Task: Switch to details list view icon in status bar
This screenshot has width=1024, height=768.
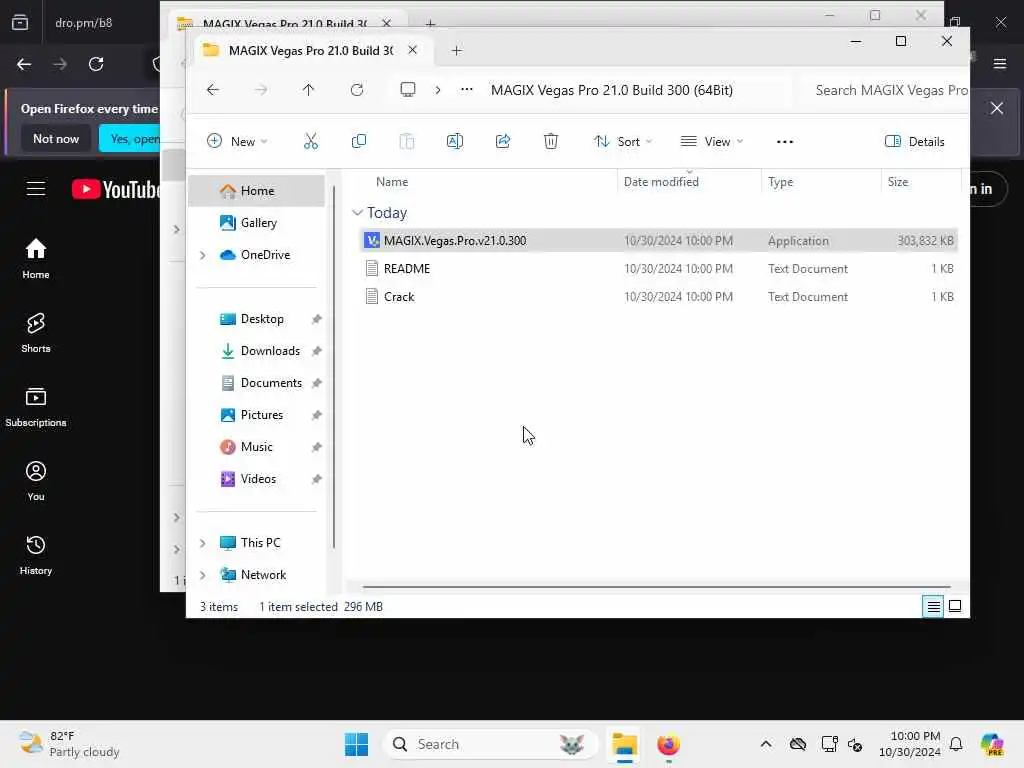Action: coord(933,607)
